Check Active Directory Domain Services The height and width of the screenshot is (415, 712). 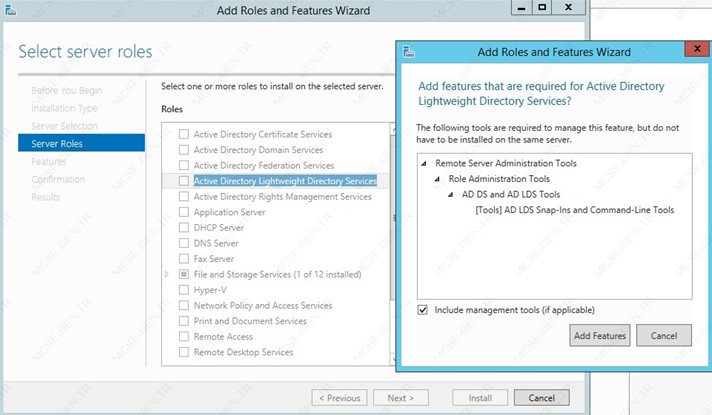pyautogui.click(x=183, y=150)
